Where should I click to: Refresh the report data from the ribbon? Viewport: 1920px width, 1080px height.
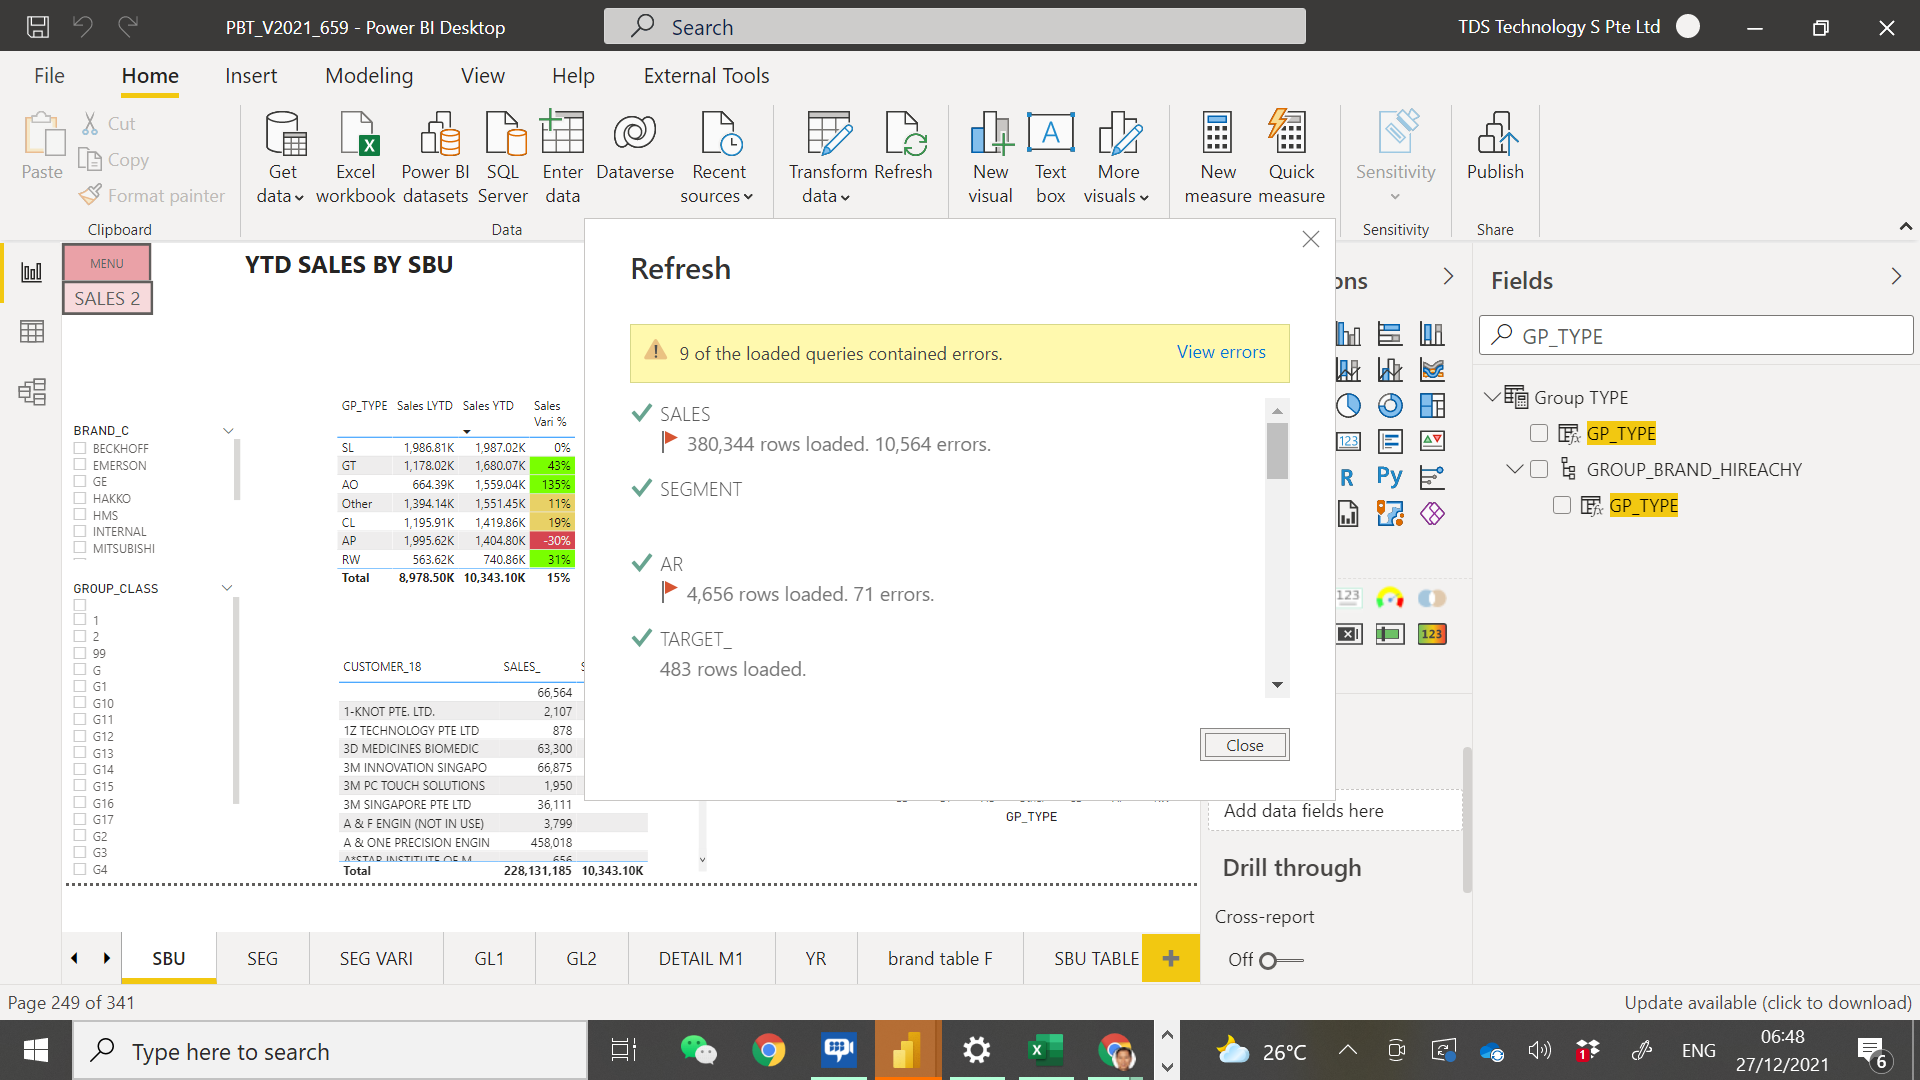tap(903, 146)
